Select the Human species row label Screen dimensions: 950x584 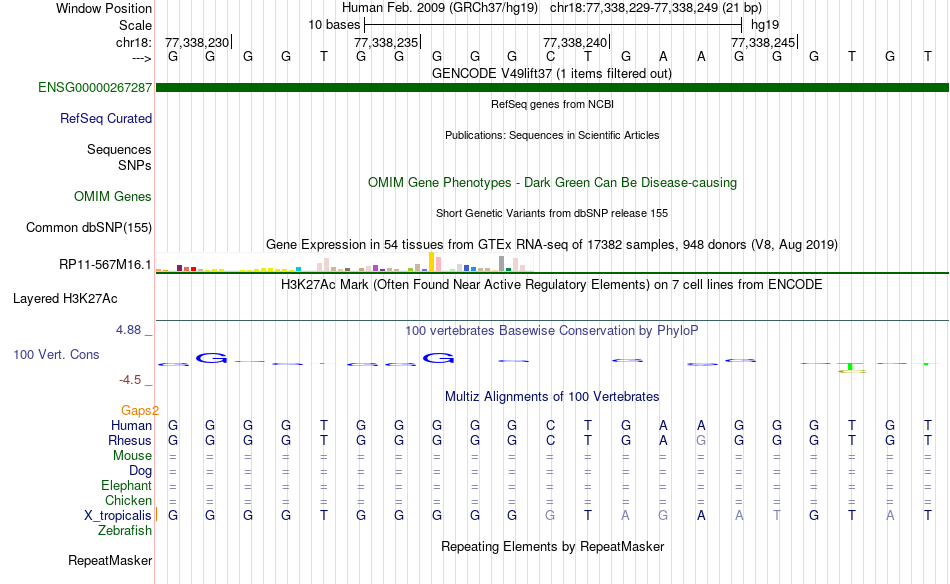tap(131, 425)
